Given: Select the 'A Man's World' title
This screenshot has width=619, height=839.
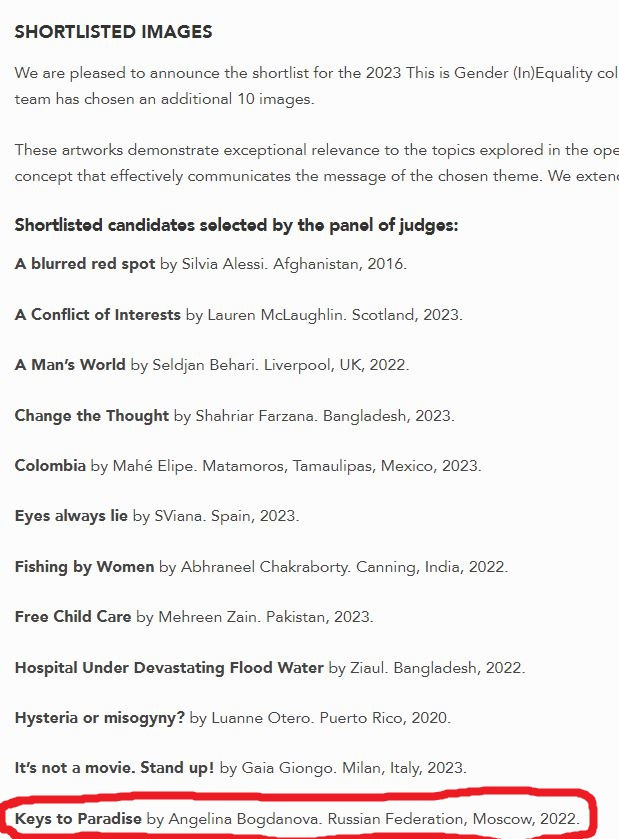Looking at the screenshot, I should [70, 364].
